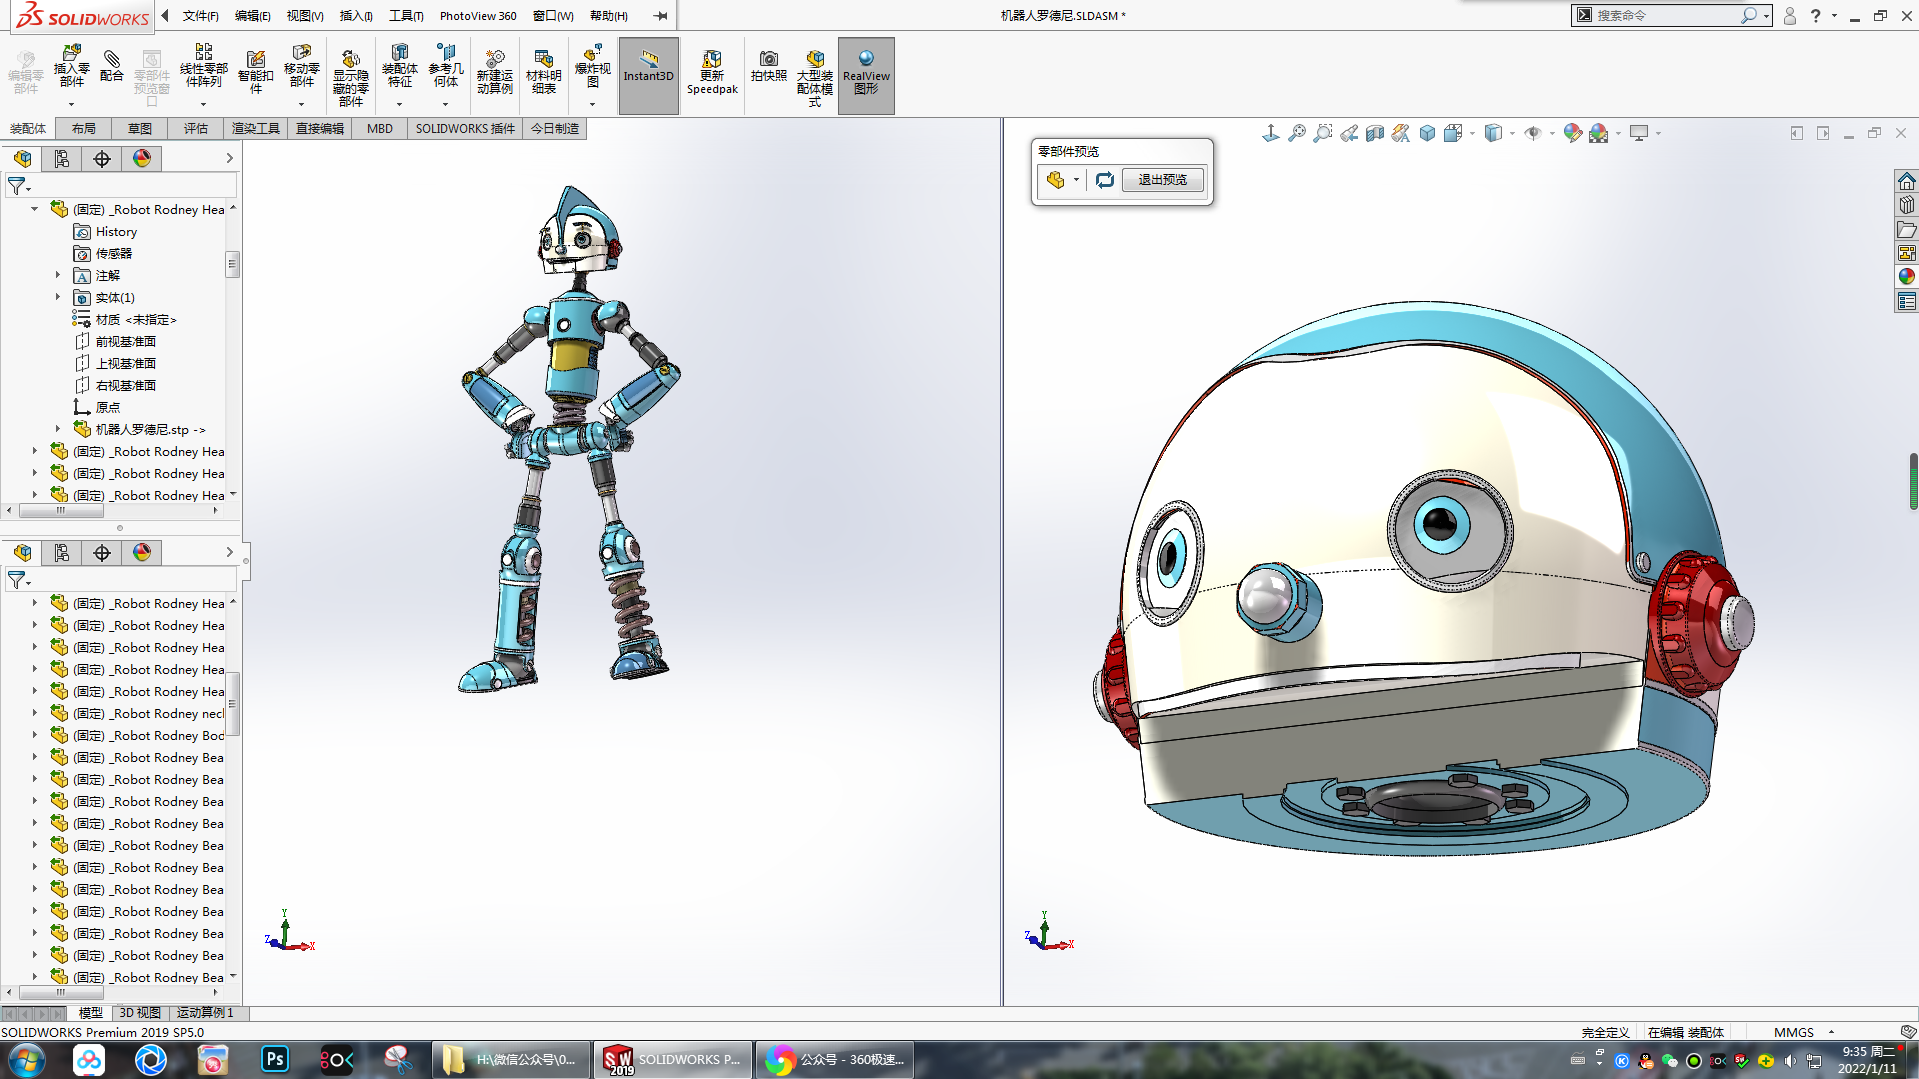Click zoom to area magnifier icon

1323,133
